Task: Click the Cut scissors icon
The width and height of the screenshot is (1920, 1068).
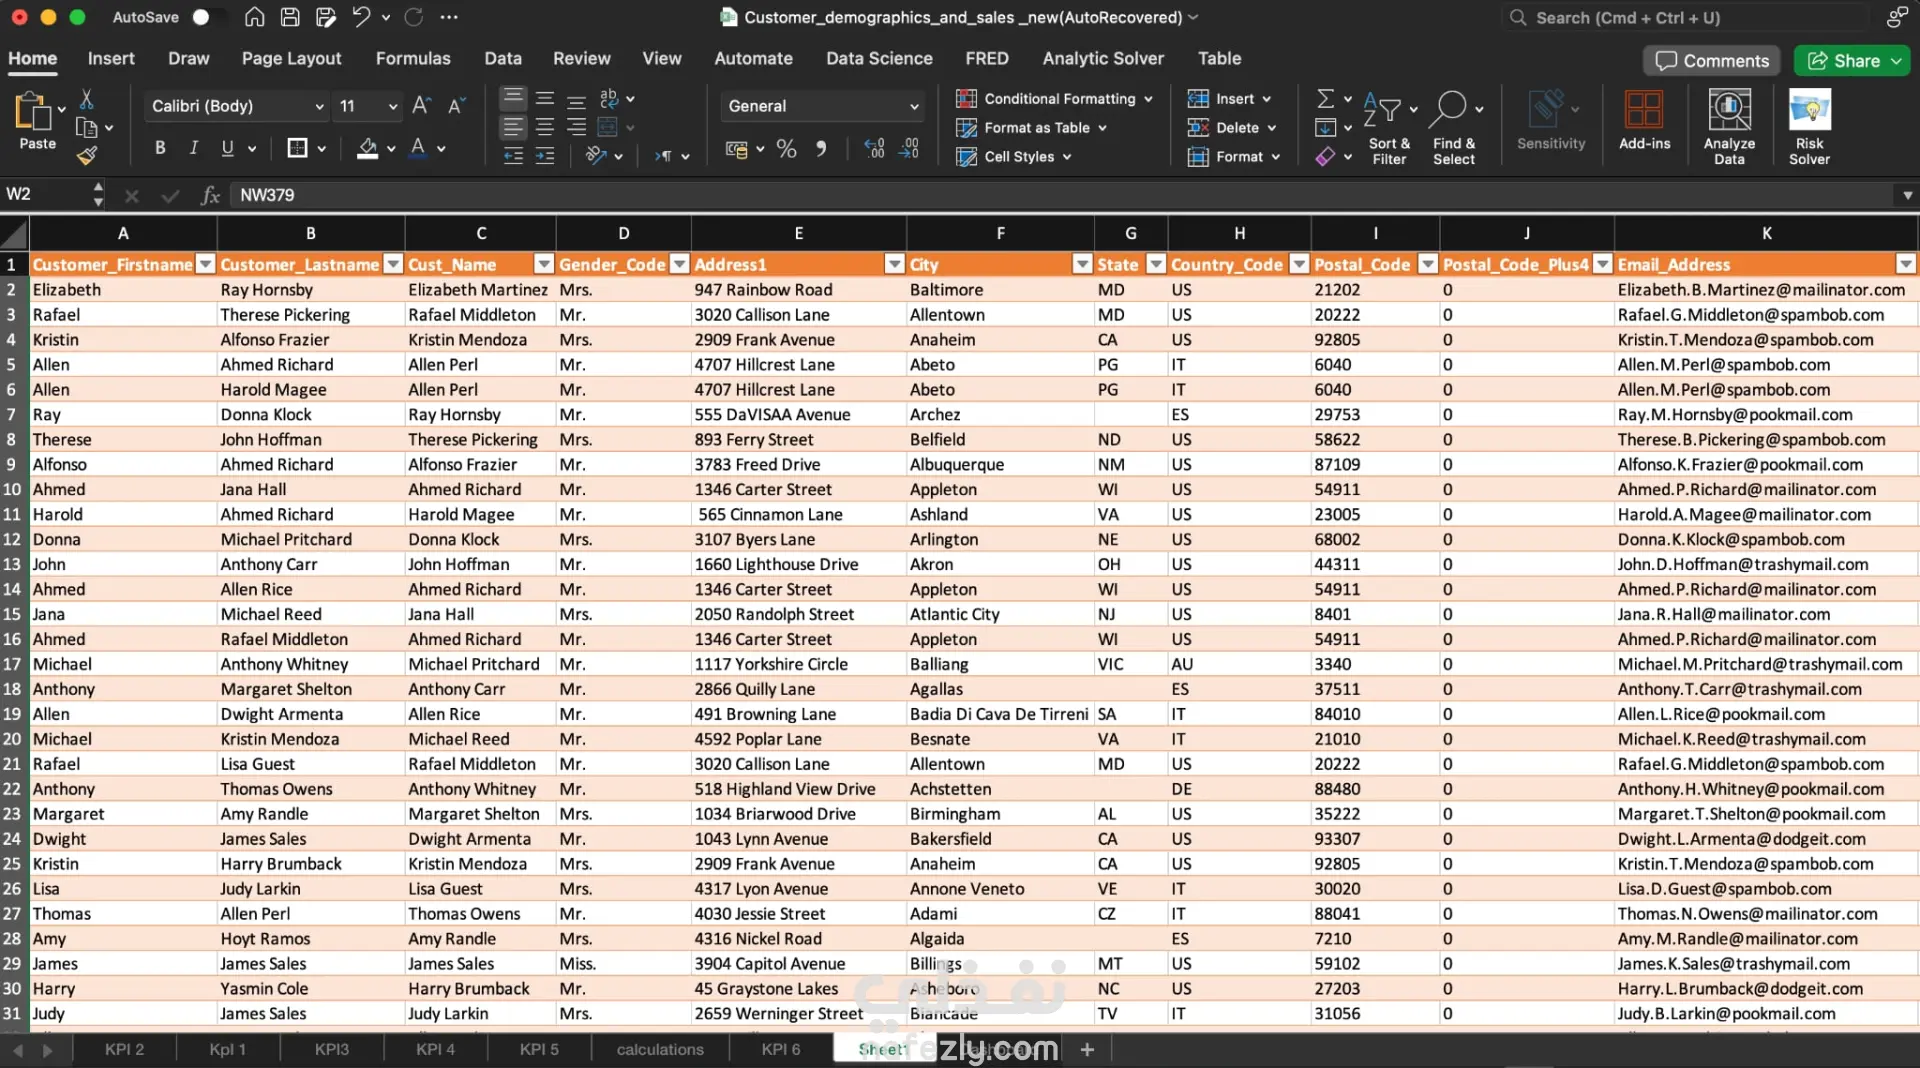Action: (87, 98)
